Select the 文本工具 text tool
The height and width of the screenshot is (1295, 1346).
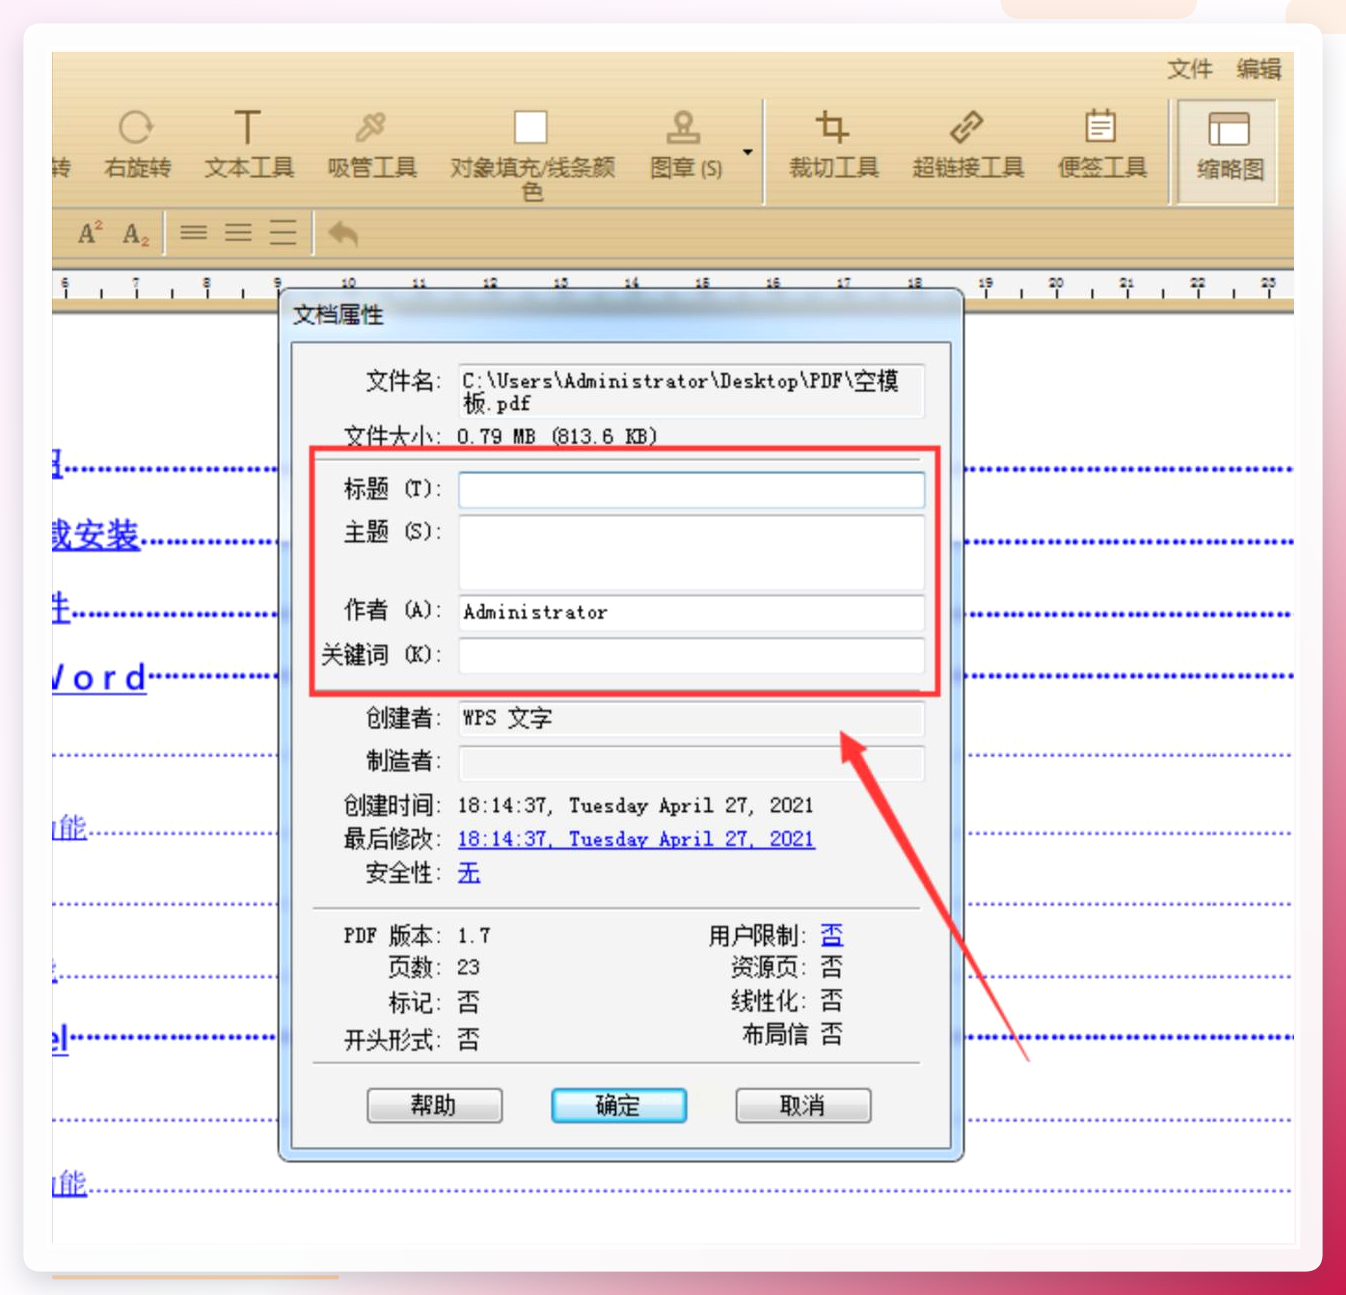(x=248, y=145)
